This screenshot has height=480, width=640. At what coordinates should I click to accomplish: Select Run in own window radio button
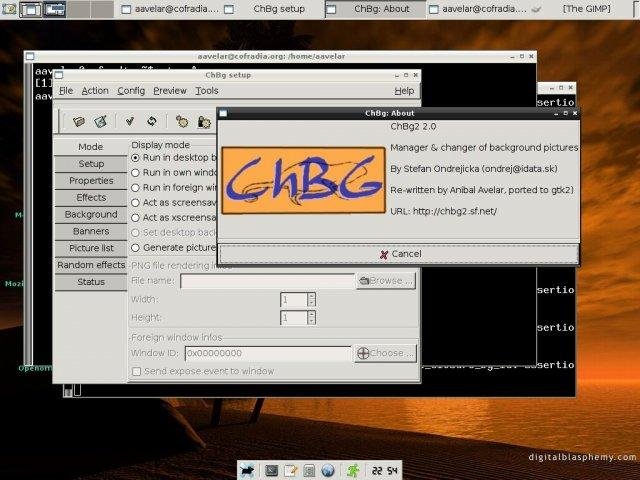[x=136, y=173]
